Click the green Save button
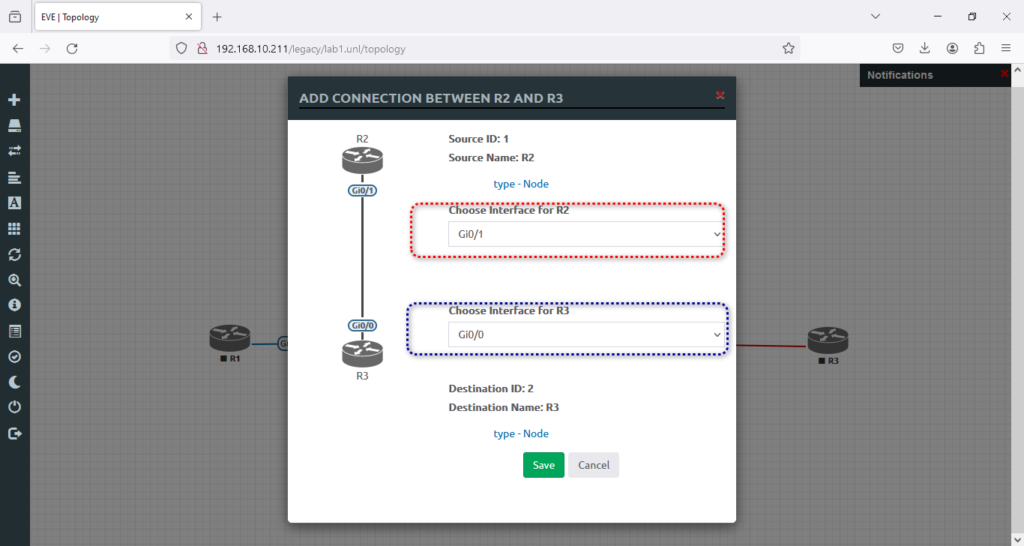 pyautogui.click(x=543, y=465)
